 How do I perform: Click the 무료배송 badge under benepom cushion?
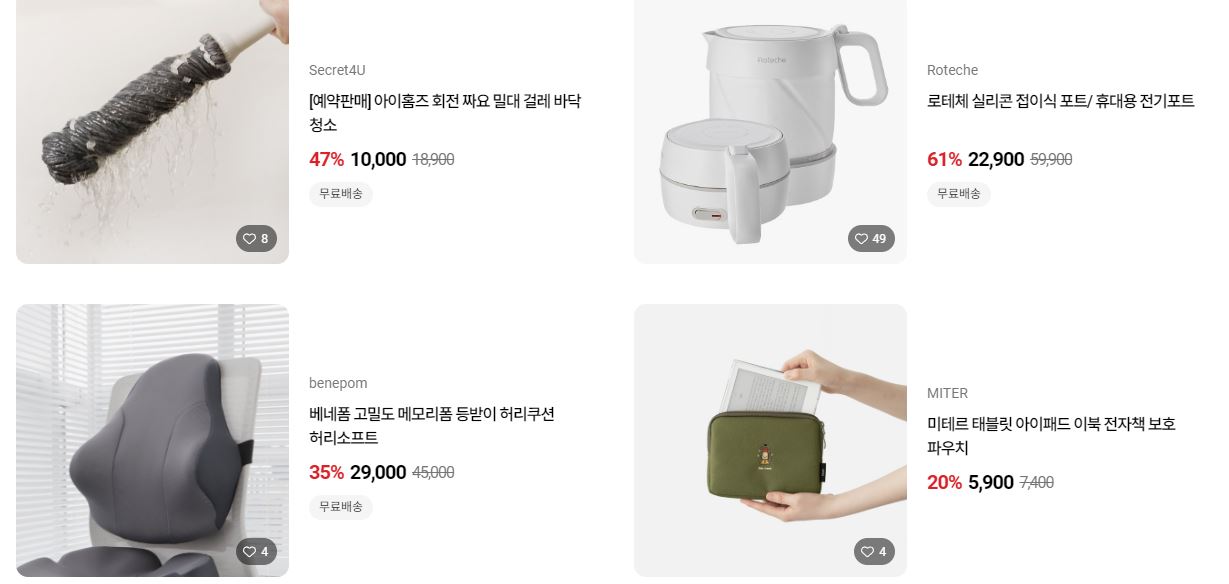tap(341, 507)
